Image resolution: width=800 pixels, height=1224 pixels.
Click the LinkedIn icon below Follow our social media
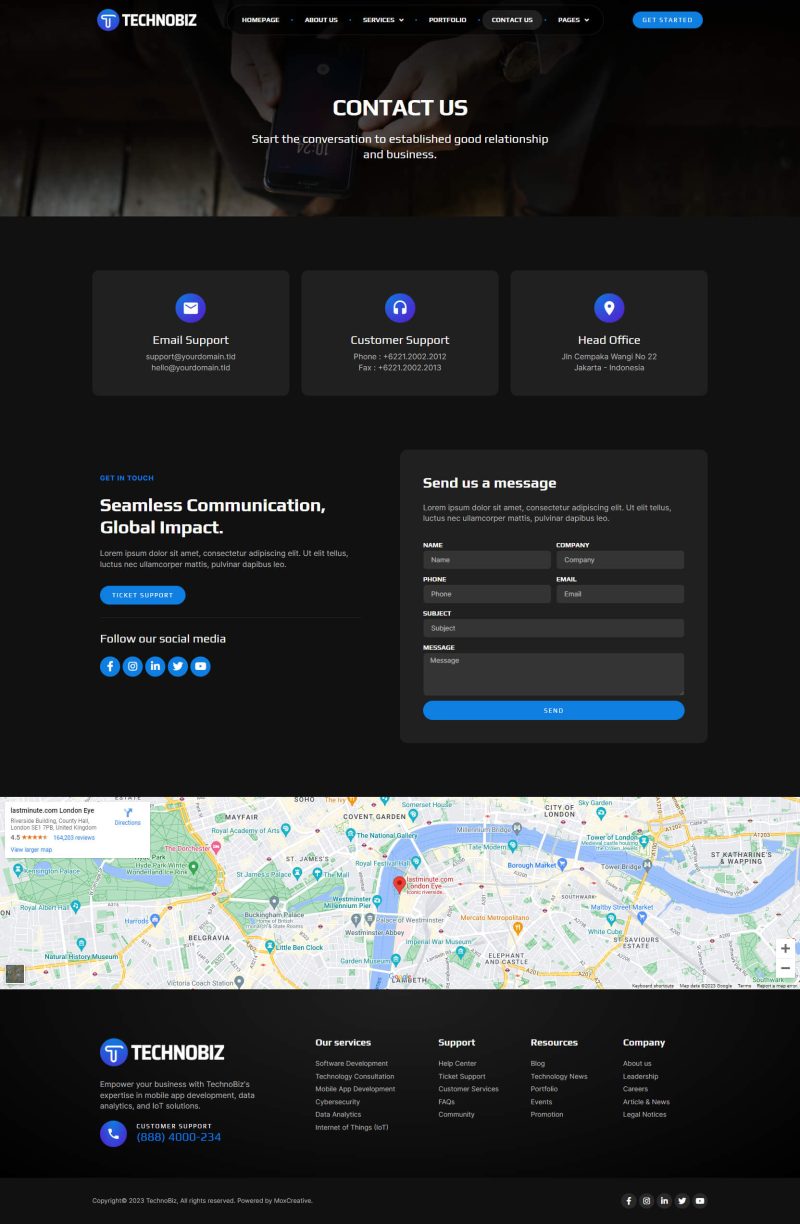[155, 666]
